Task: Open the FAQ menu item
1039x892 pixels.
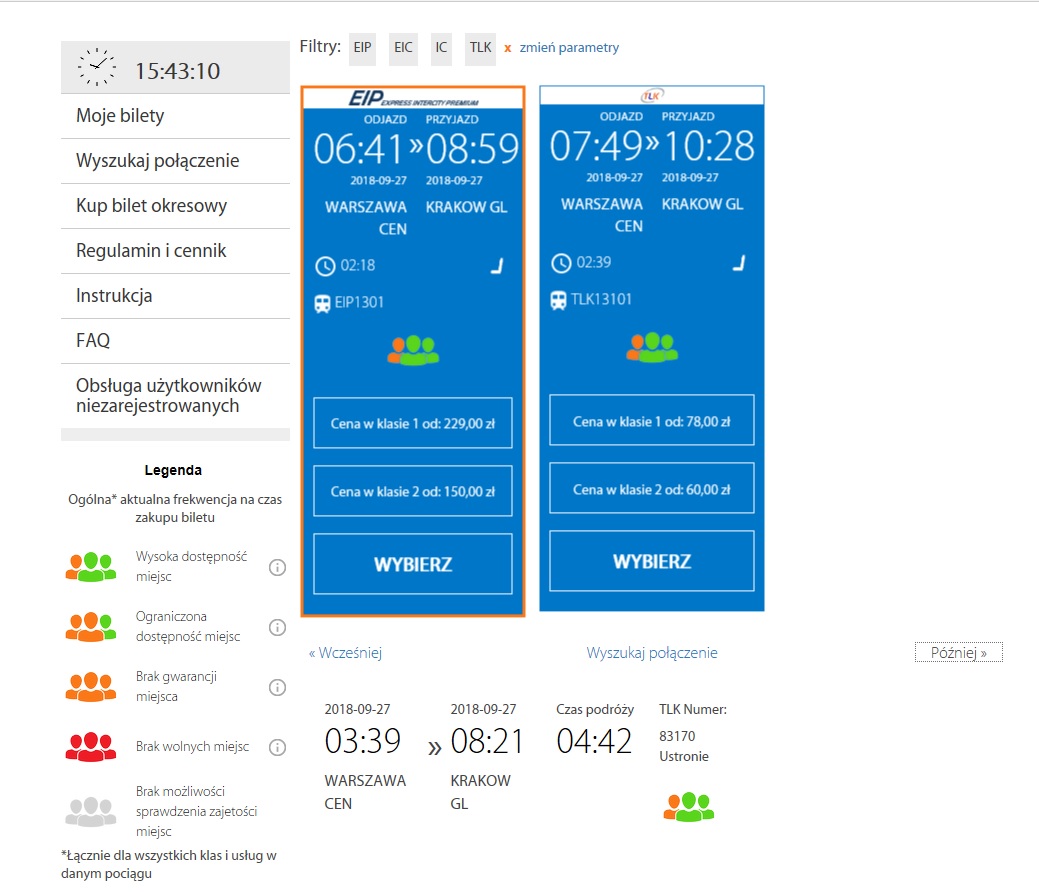Action: click(x=176, y=341)
